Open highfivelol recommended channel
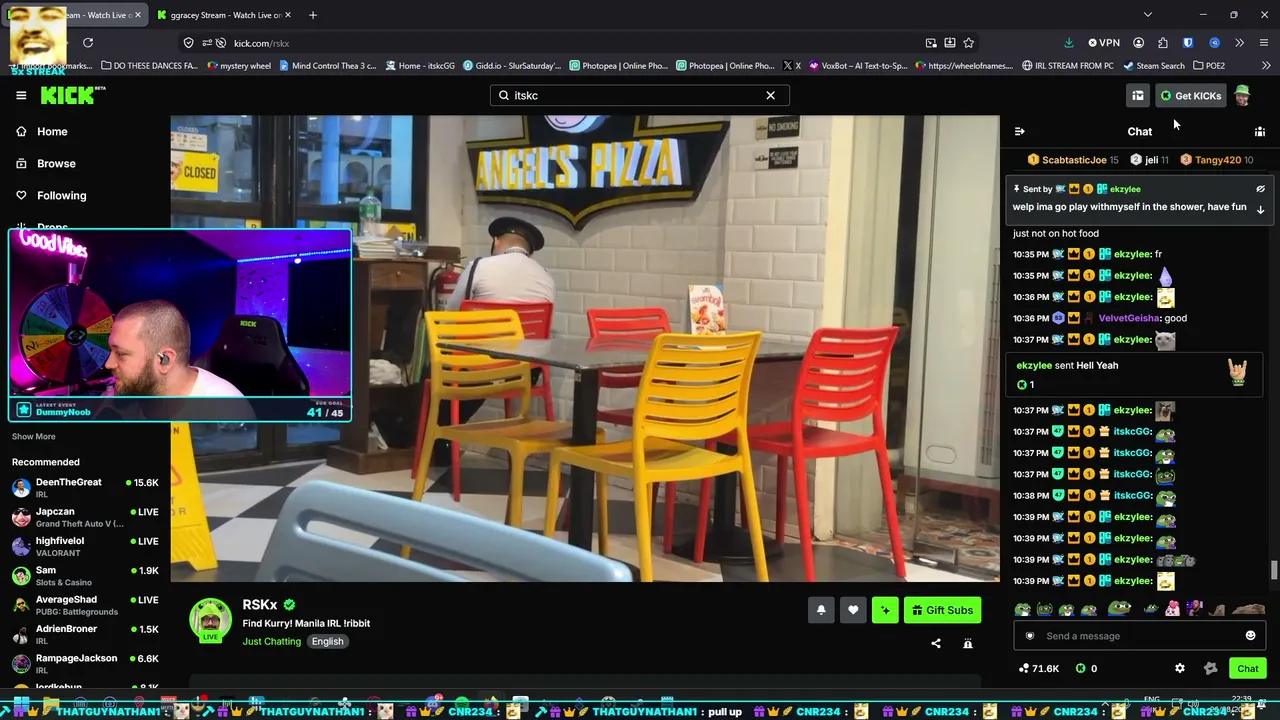 tap(85, 546)
